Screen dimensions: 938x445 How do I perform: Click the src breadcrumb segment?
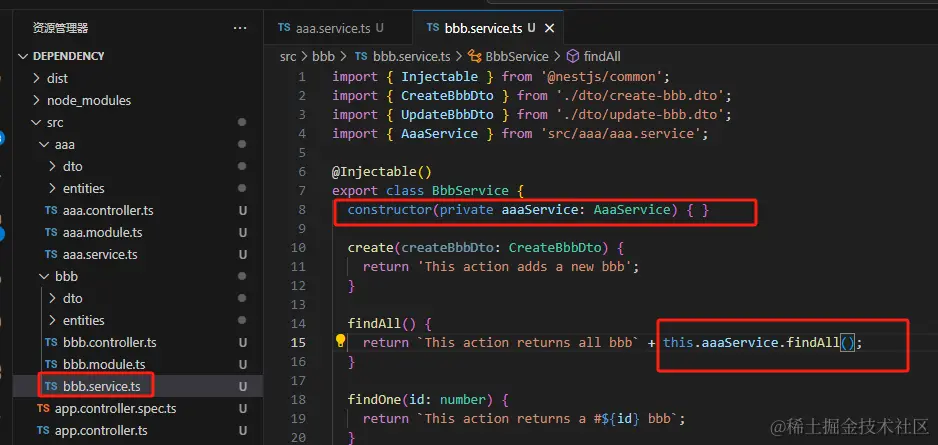click(x=288, y=57)
